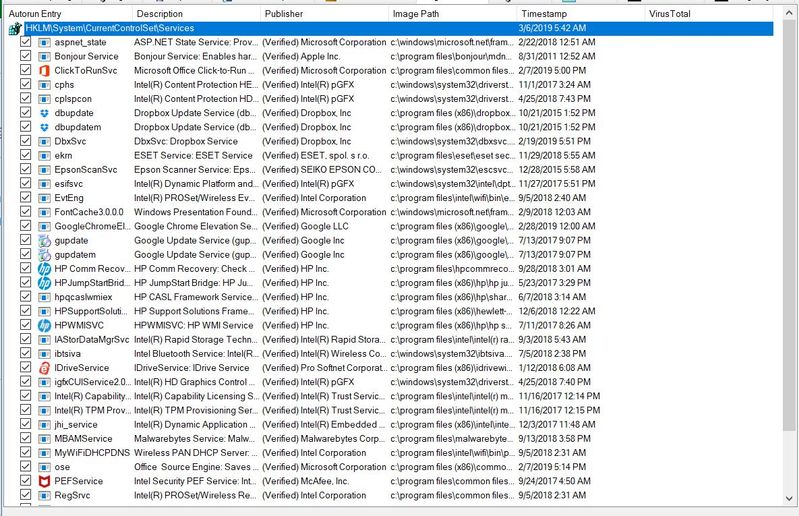Click the timestamp '8/31/2011 12:52 AM'
Viewport: 799px width, 516px height.
coord(556,57)
